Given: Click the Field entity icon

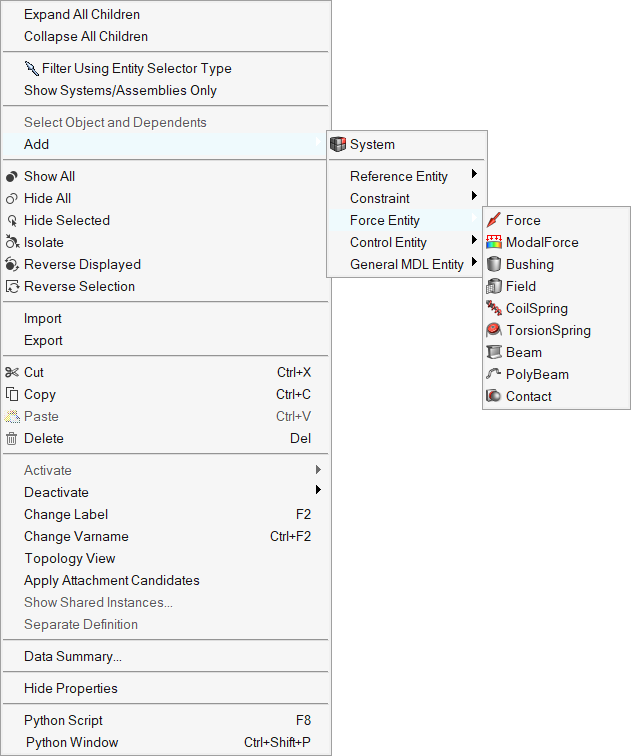Looking at the screenshot, I should coord(493,286).
